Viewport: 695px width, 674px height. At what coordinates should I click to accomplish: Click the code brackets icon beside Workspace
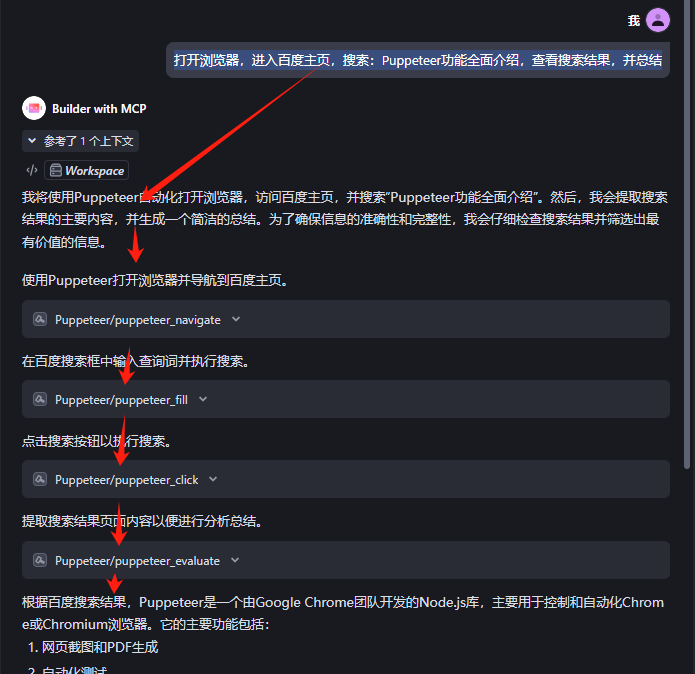pyautogui.click(x=32, y=170)
